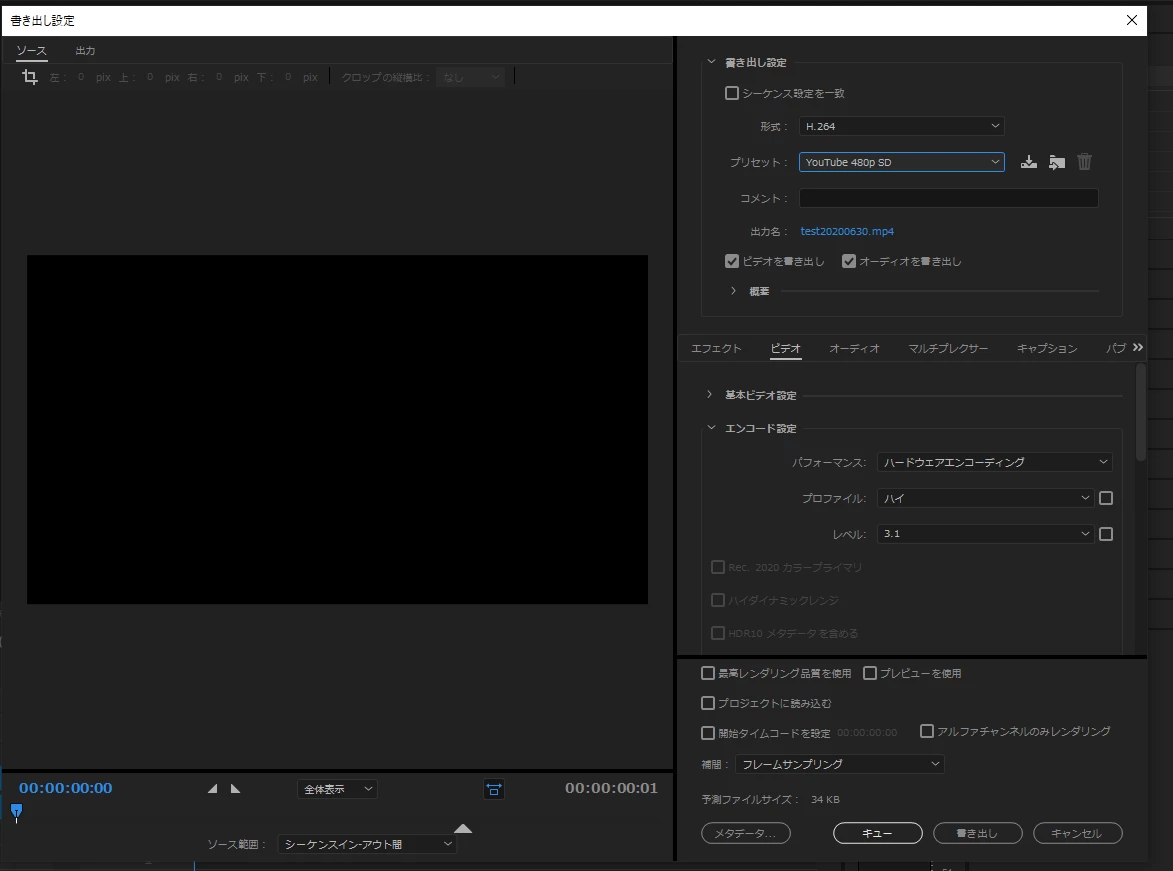Click the video settings vertical scrollbar
The height and width of the screenshot is (871, 1173).
1140,412
